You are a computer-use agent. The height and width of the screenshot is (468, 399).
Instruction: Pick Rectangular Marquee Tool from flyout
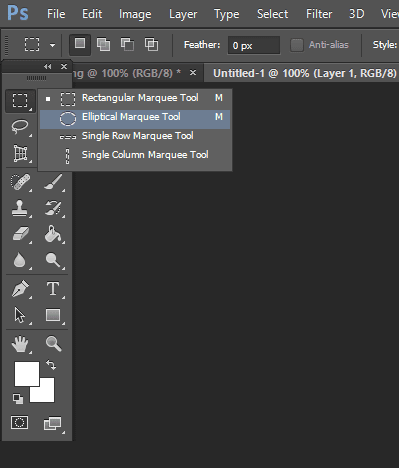[135, 98]
